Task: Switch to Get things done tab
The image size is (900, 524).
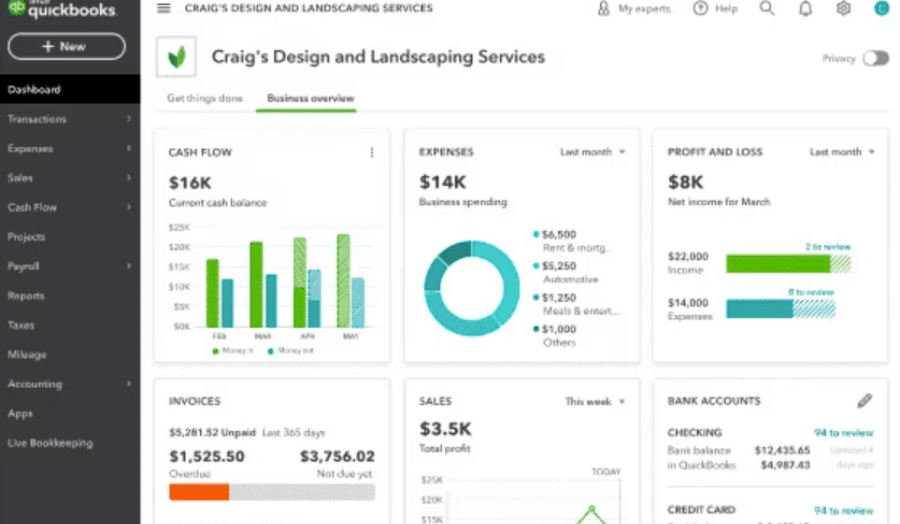Action: tap(204, 98)
